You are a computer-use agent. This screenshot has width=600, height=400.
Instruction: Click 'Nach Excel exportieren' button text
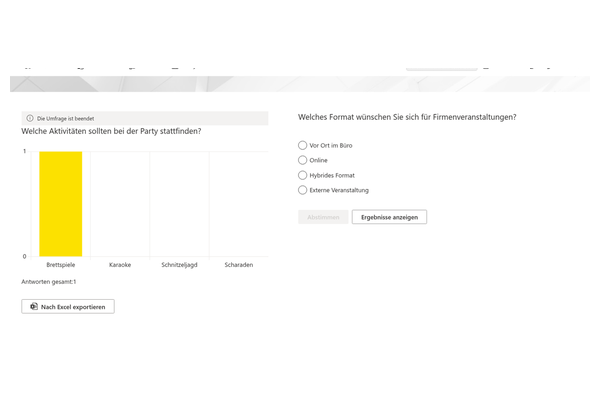[73, 307]
